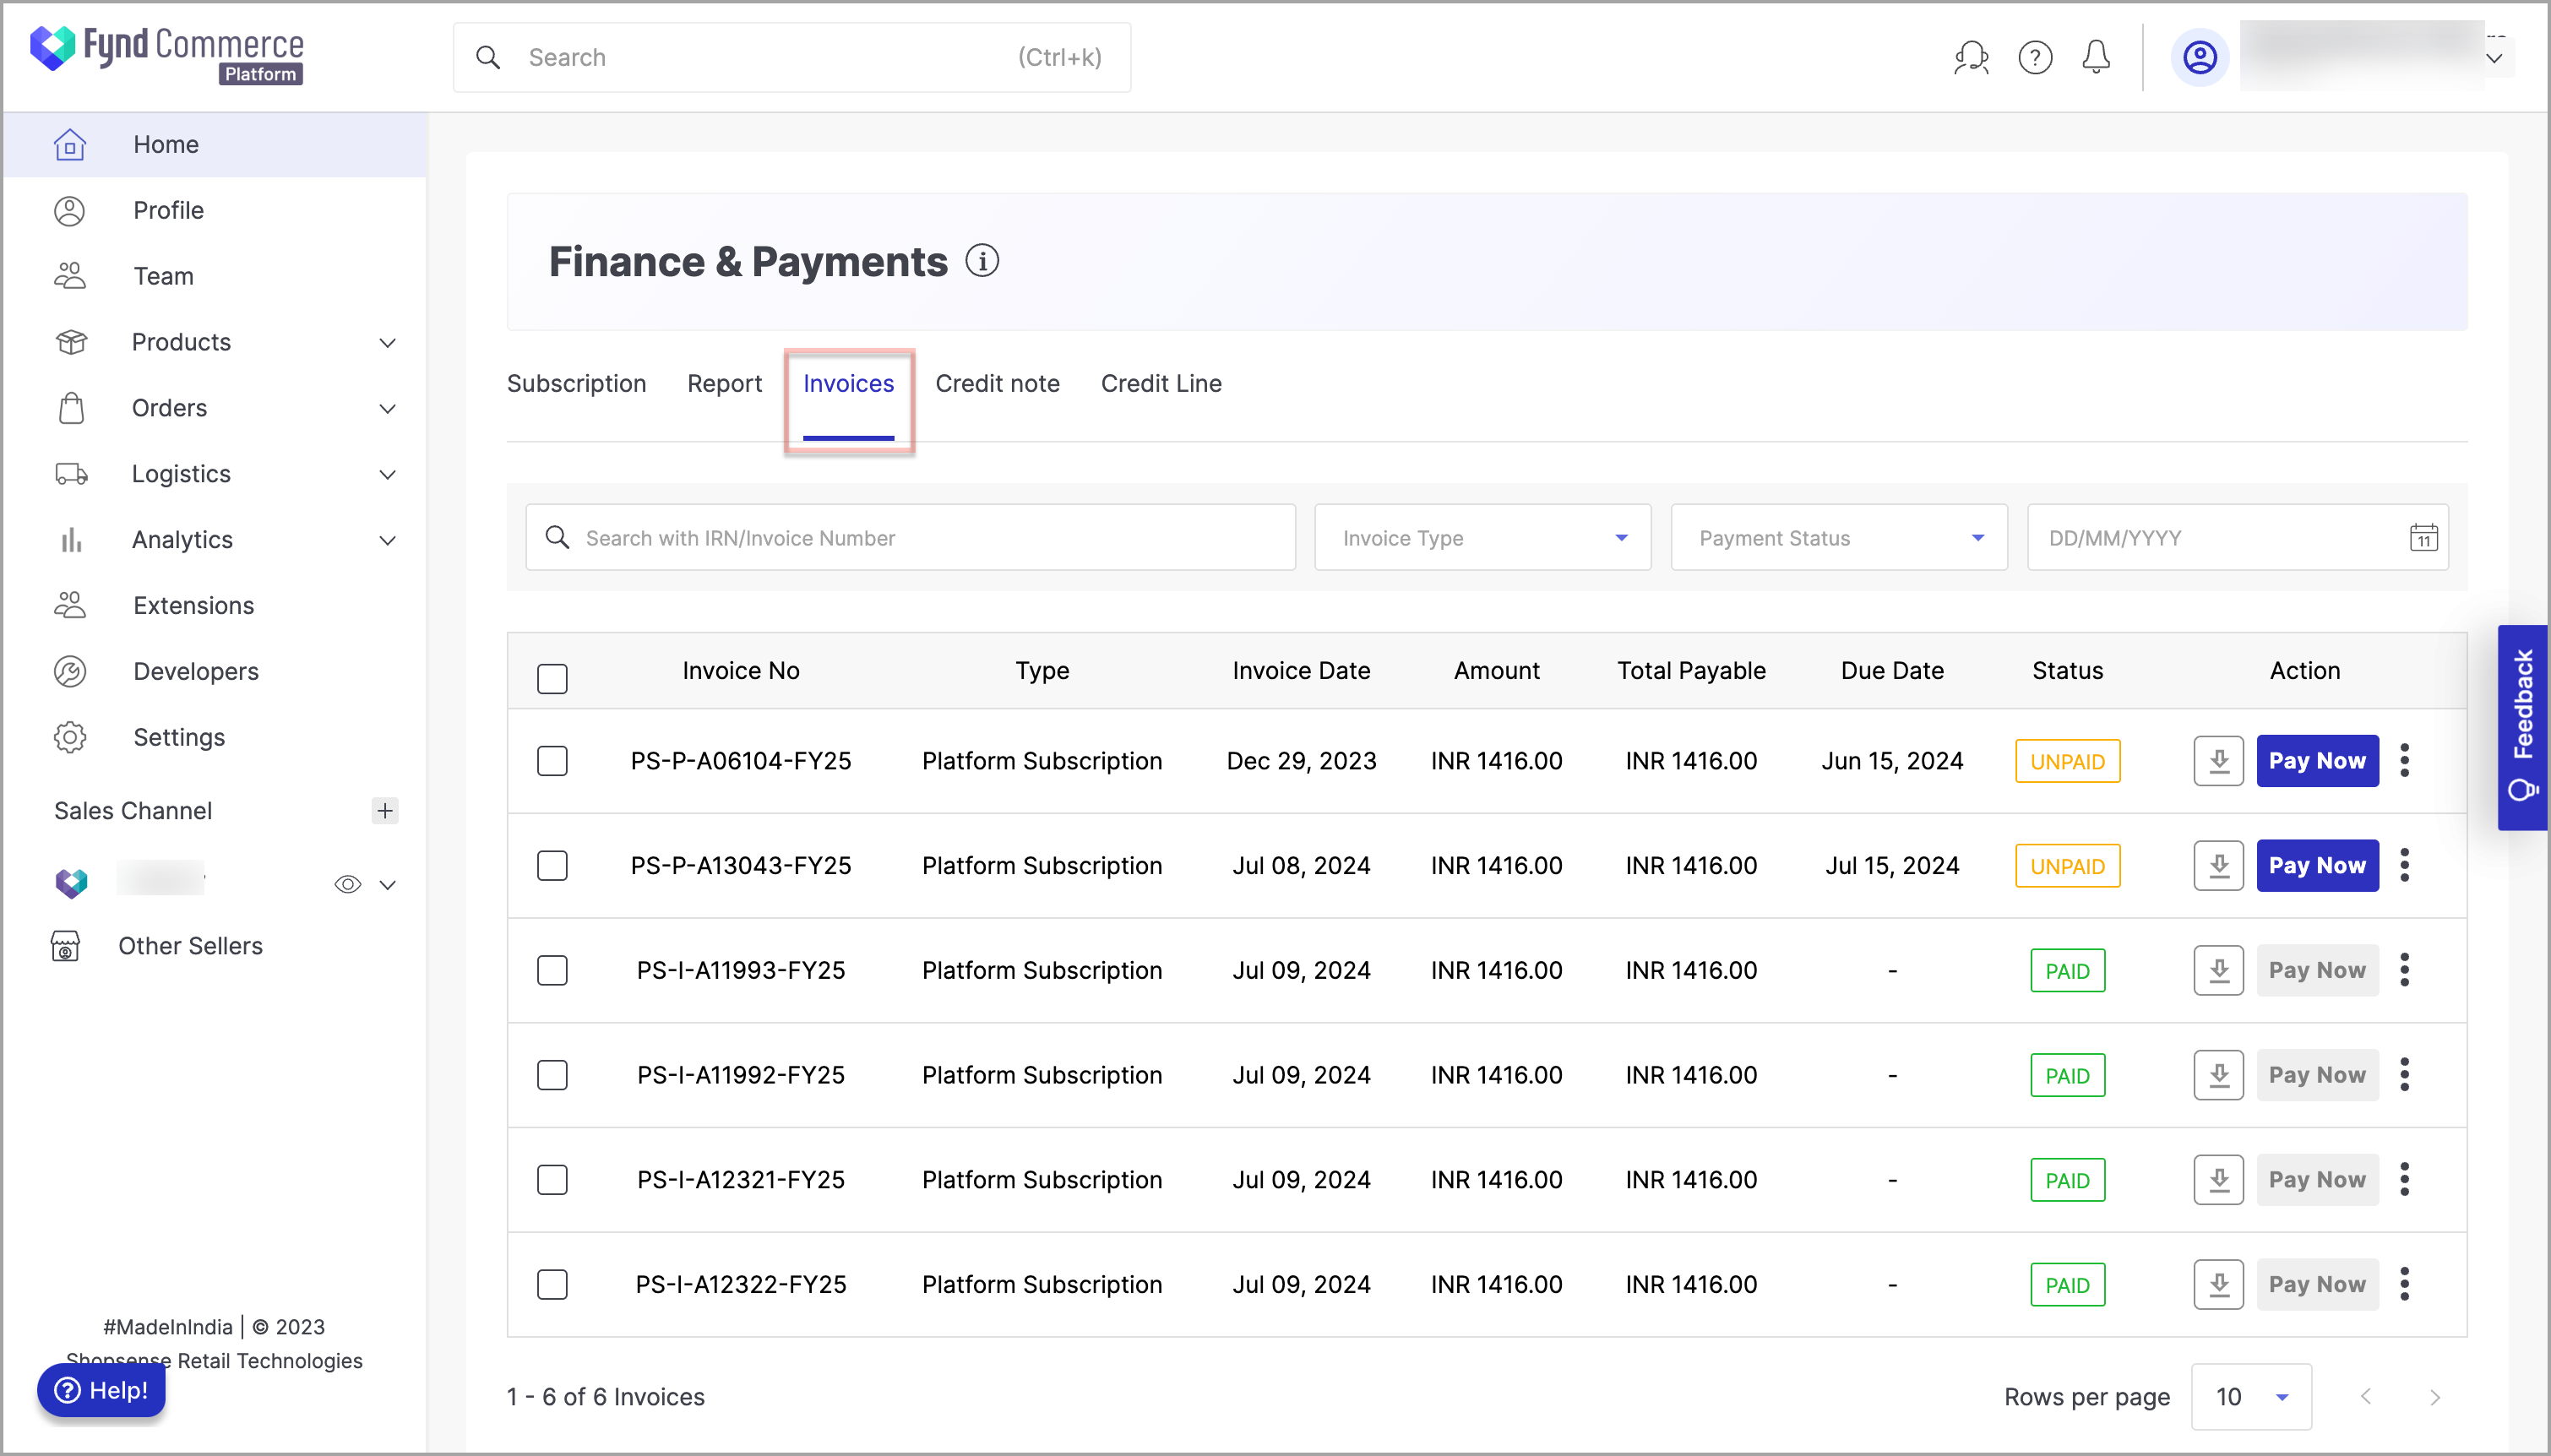Viewport: 2551px width, 1456px height.
Task: Select all invoices checkbox in header
Action: 552,679
